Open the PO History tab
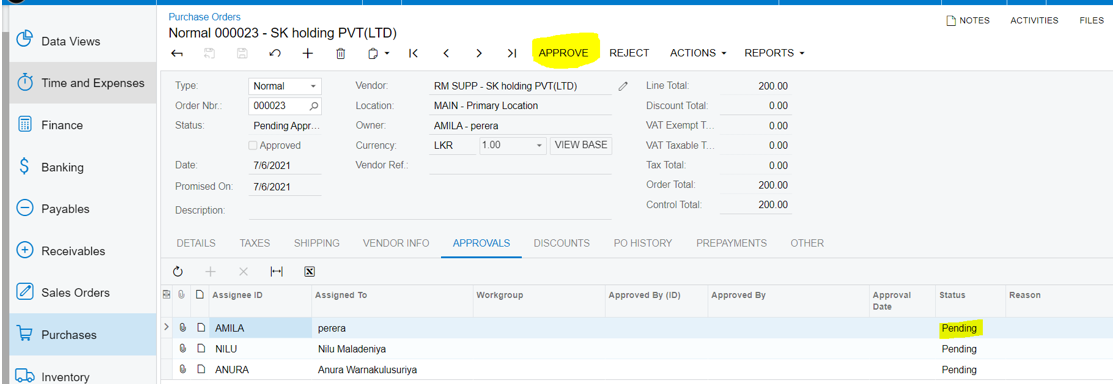Screen dimensions: 1113x384 click(x=642, y=243)
